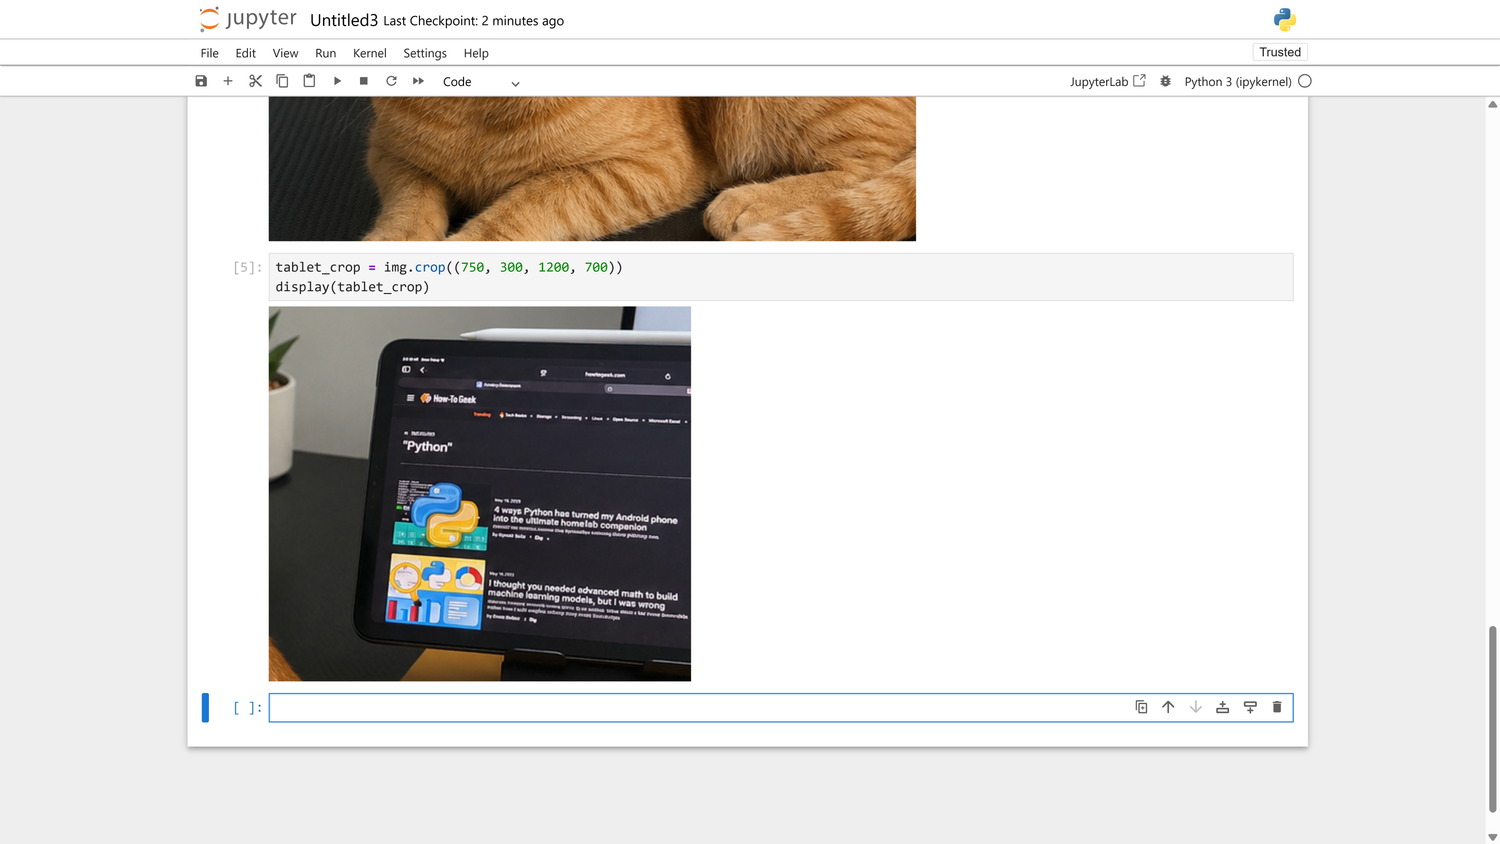Click the display(tablet_crop) code line
The width and height of the screenshot is (1500, 844).
click(352, 287)
